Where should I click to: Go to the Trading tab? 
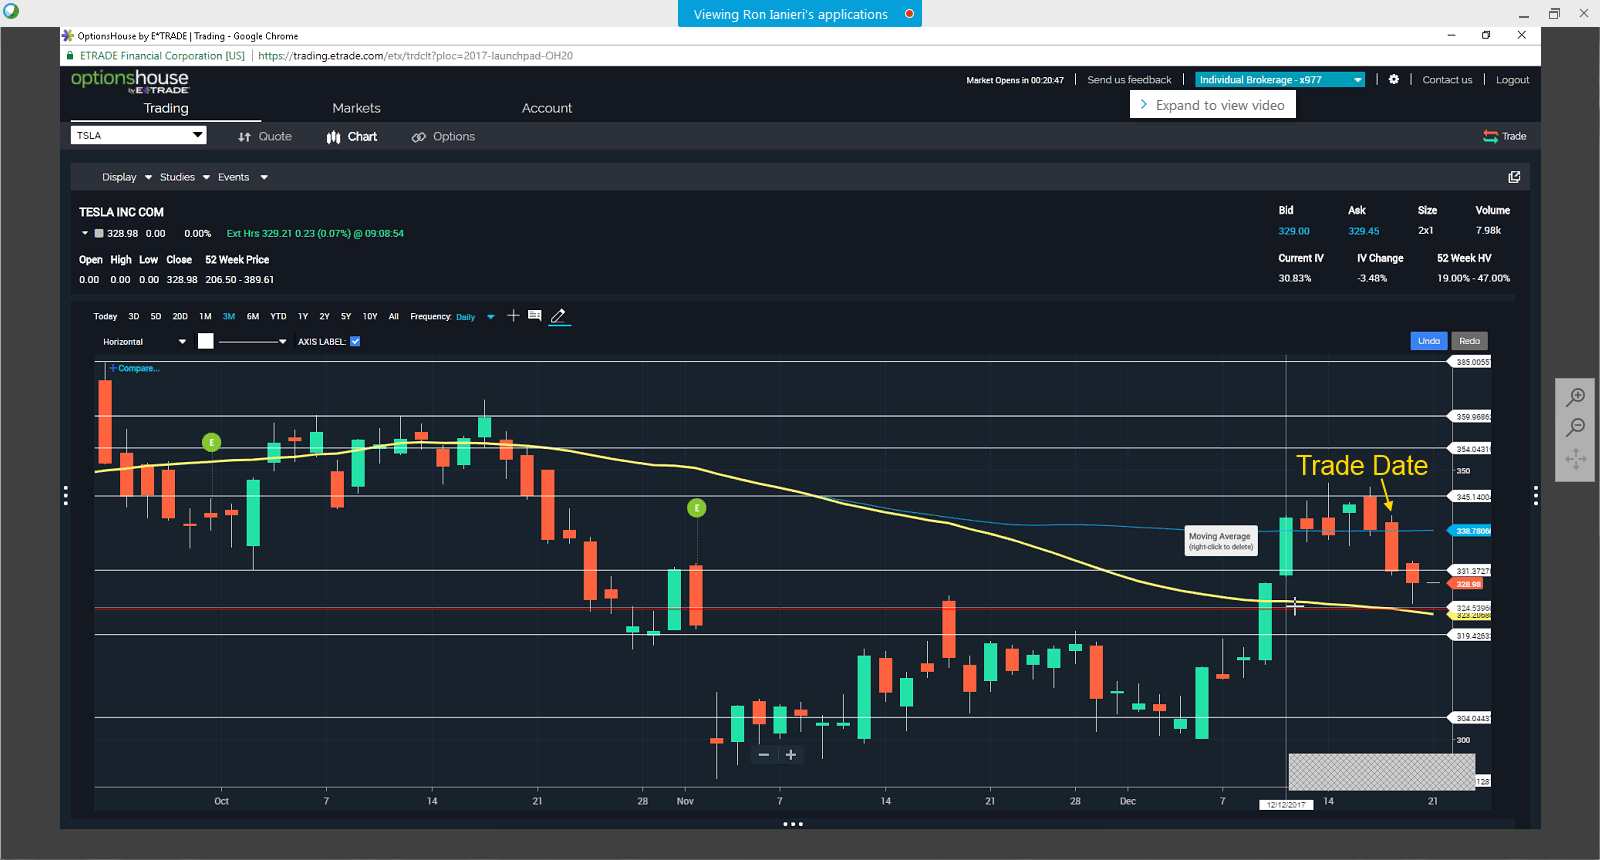pos(166,108)
